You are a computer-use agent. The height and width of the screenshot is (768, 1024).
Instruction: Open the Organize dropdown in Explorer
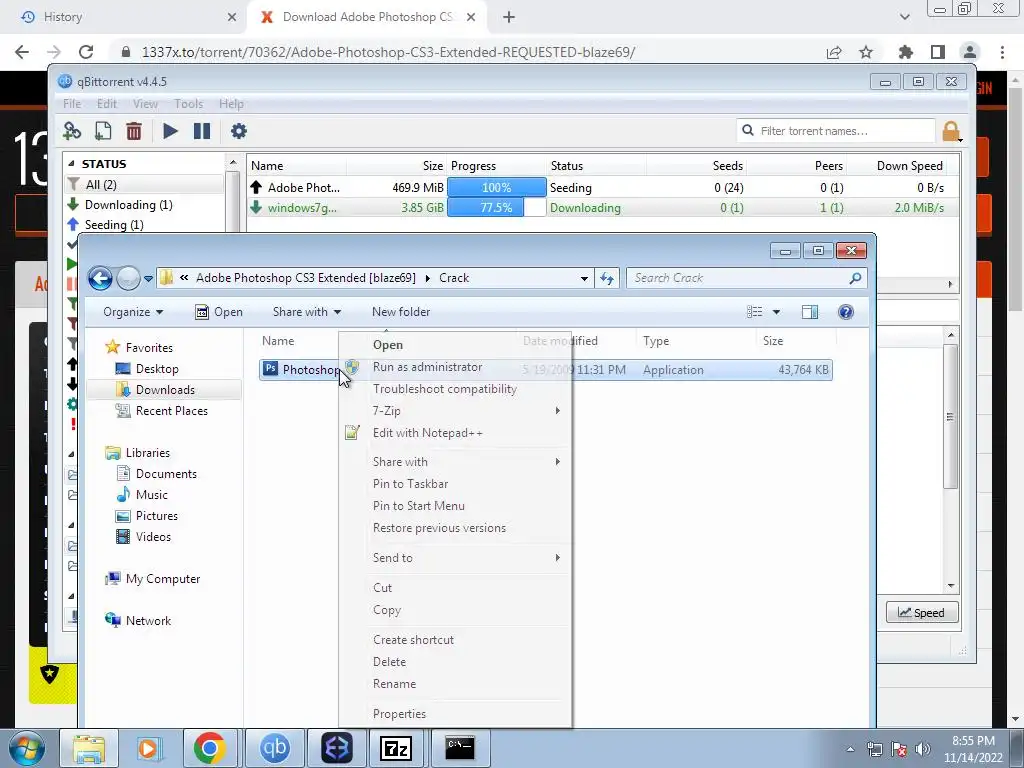133,312
